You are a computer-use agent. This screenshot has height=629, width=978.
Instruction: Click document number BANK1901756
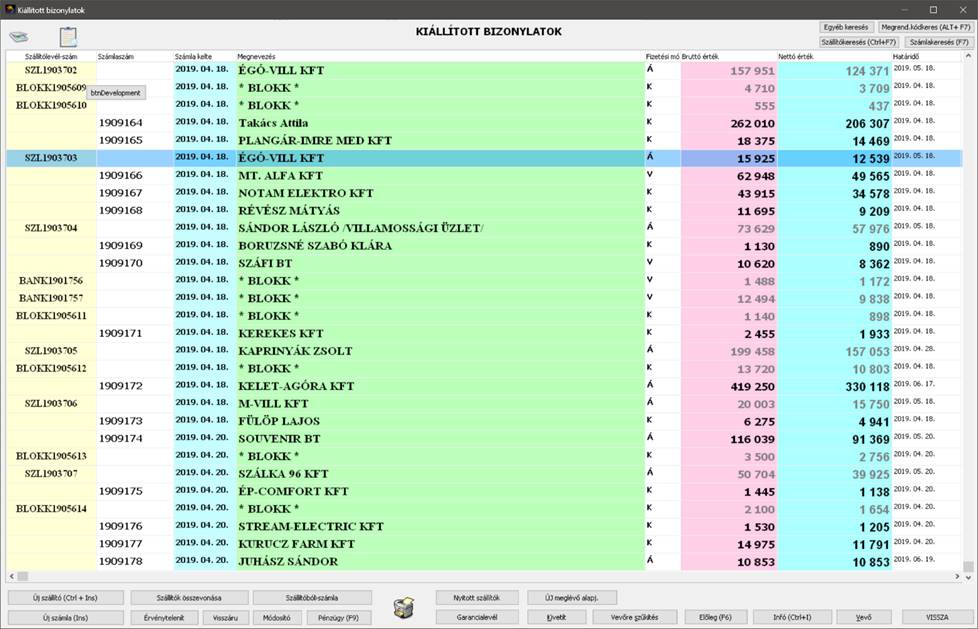(51, 280)
